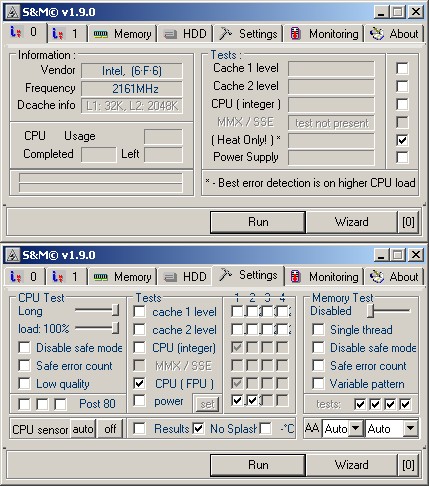Toggle Memory Test Disable safe mode
429x486 pixels.
[318, 347]
